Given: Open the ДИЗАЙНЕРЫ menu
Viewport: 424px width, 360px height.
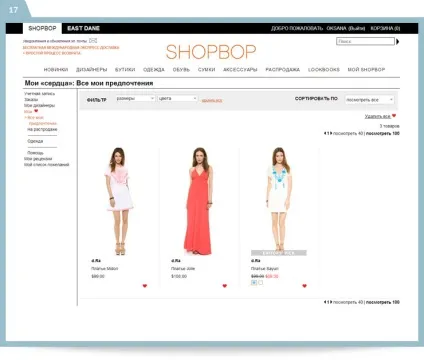Looking at the screenshot, I should pyautogui.click(x=92, y=70).
